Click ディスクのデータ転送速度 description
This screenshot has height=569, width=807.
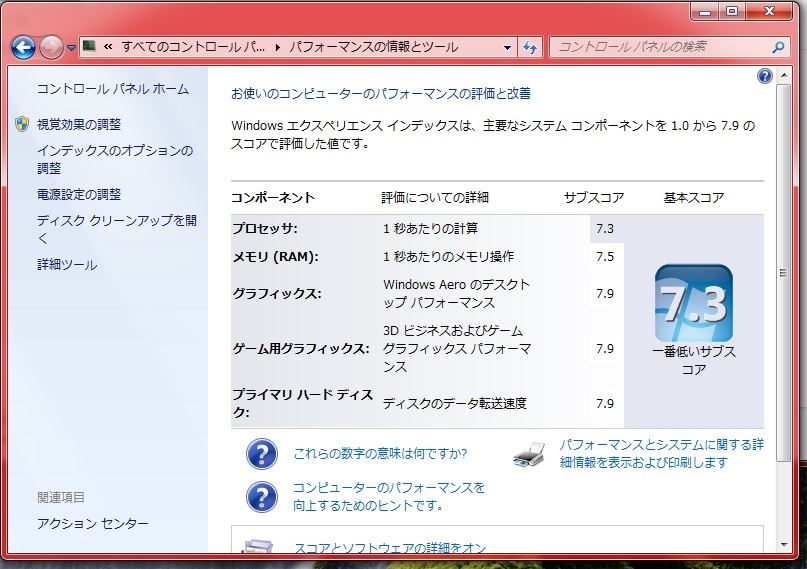click(454, 403)
